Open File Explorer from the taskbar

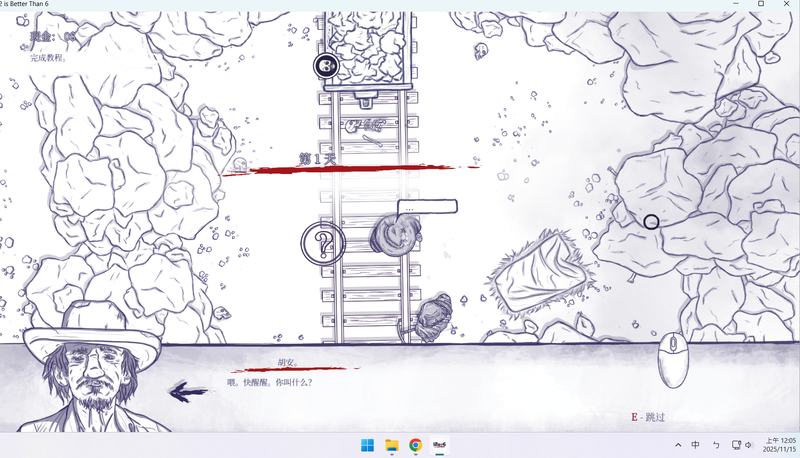[392, 445]
